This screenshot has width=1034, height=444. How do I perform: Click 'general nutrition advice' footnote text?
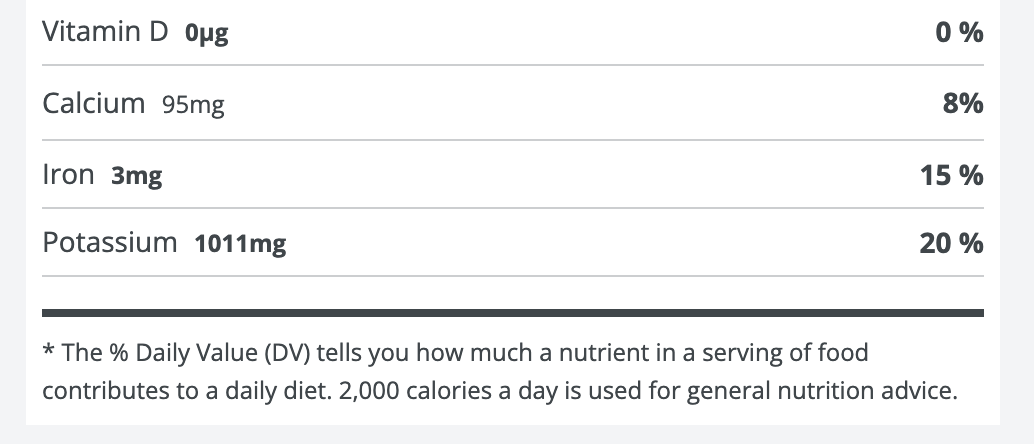822,391
